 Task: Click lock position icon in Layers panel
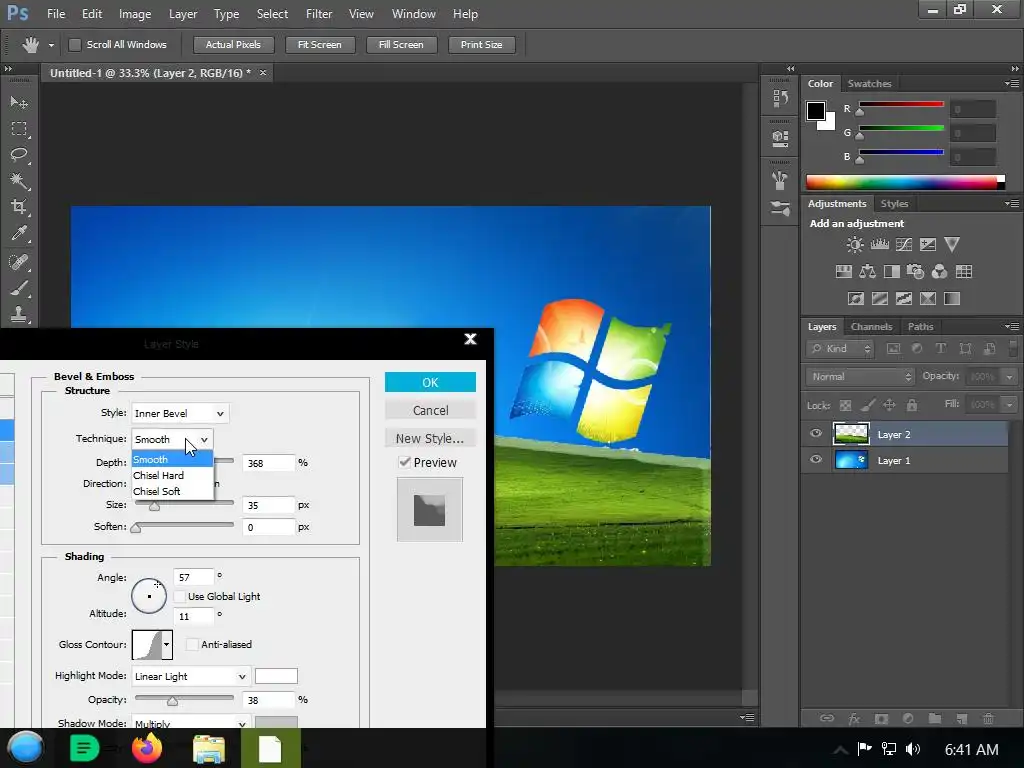tap(889, 406)
